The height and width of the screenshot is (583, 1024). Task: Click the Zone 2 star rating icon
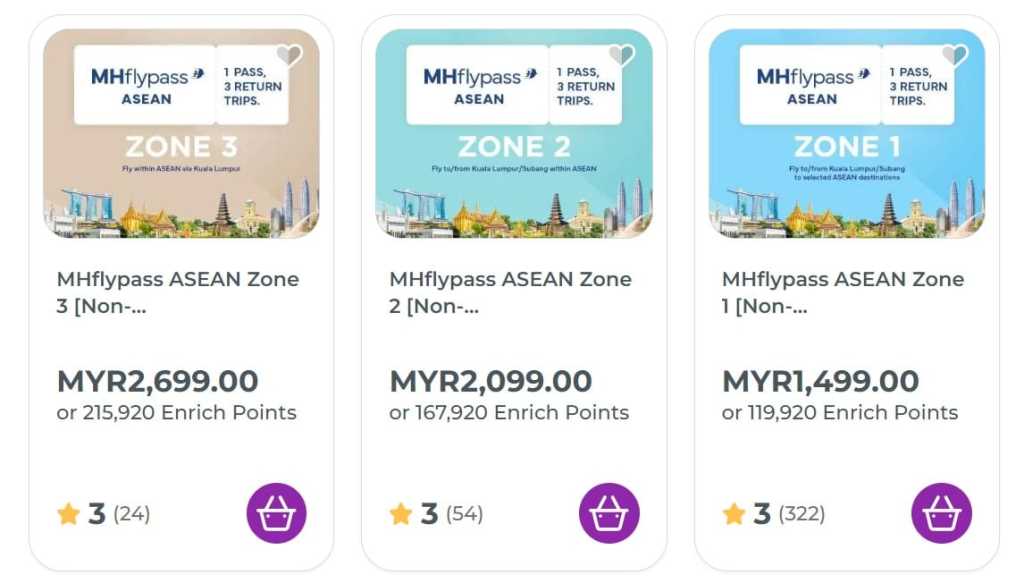tap(401, 514)
